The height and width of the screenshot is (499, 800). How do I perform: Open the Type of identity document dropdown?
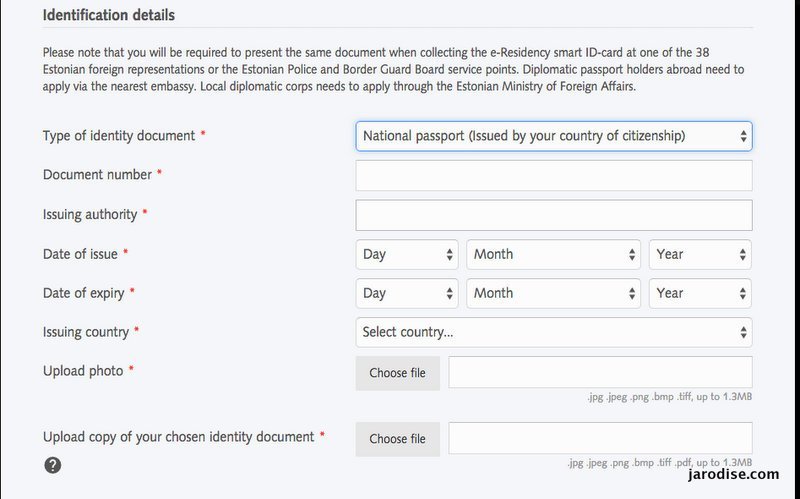coord(554,136)
